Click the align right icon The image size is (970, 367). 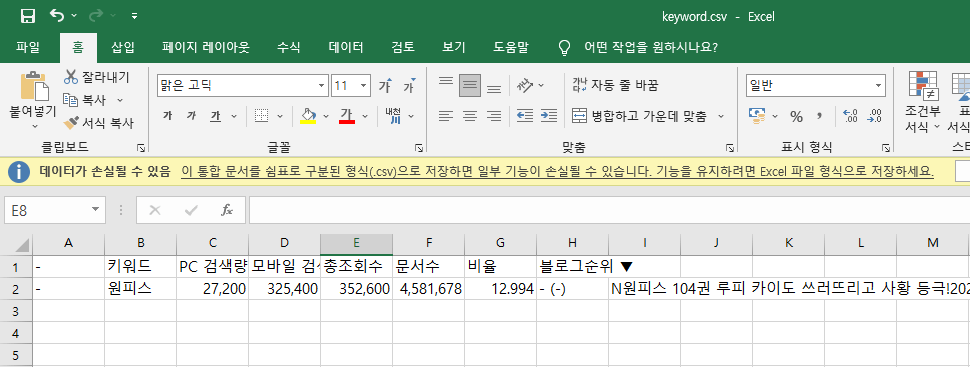494,116
